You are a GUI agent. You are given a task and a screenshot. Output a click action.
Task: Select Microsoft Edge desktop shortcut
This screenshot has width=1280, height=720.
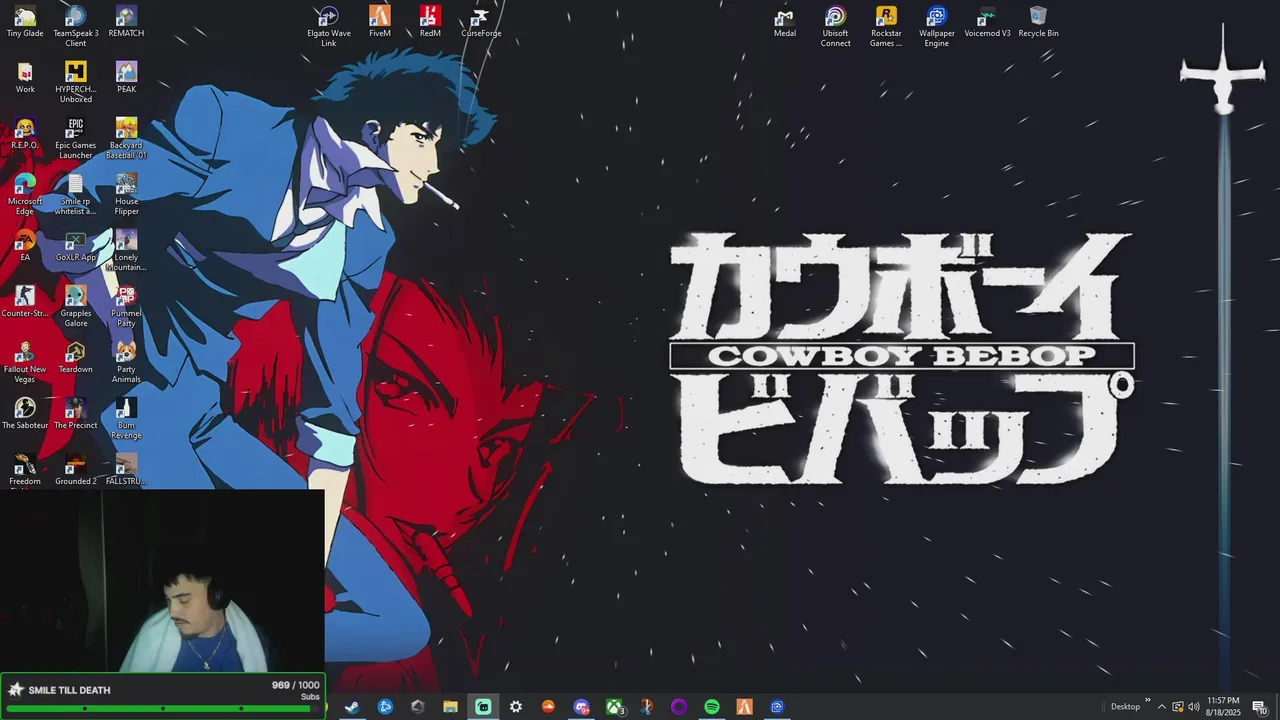coord(25,194)
